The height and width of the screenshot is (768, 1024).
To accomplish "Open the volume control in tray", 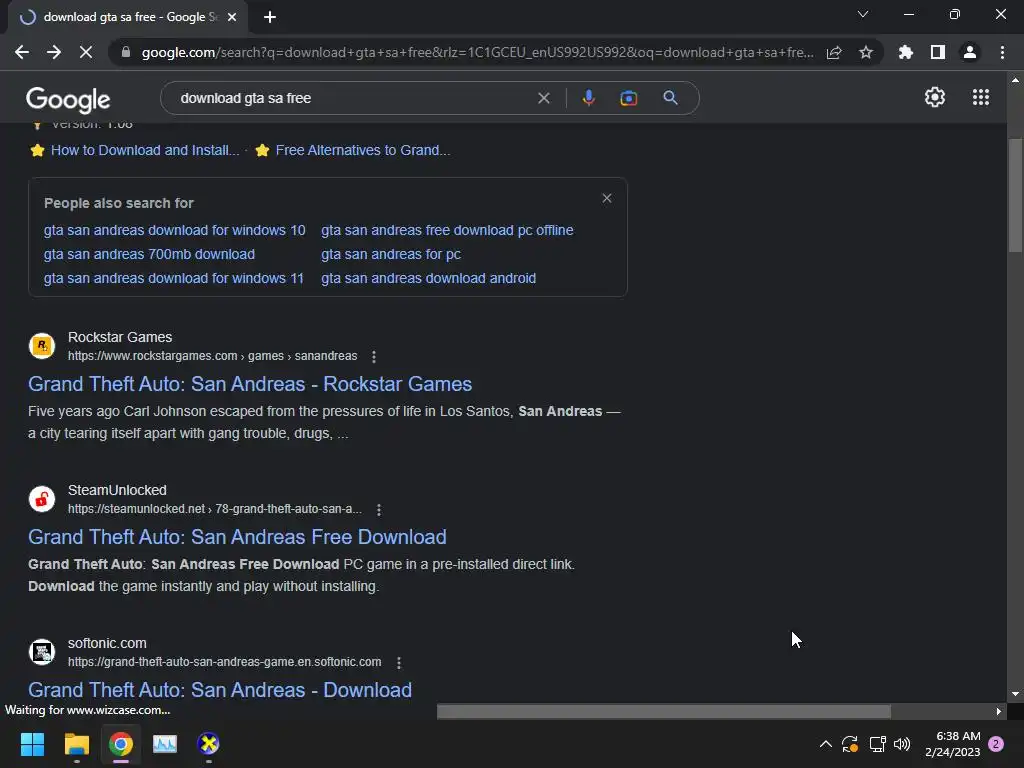I will [902, 744].
